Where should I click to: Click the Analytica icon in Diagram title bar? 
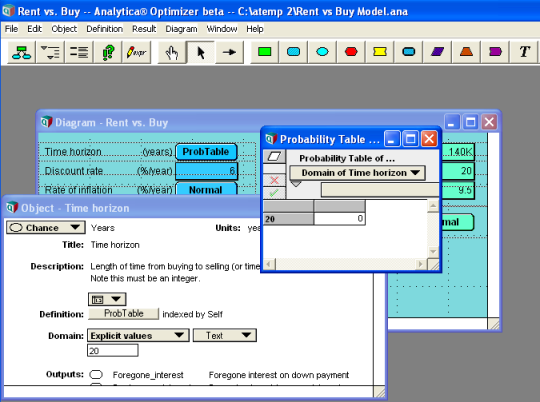(x=46, y=122)
